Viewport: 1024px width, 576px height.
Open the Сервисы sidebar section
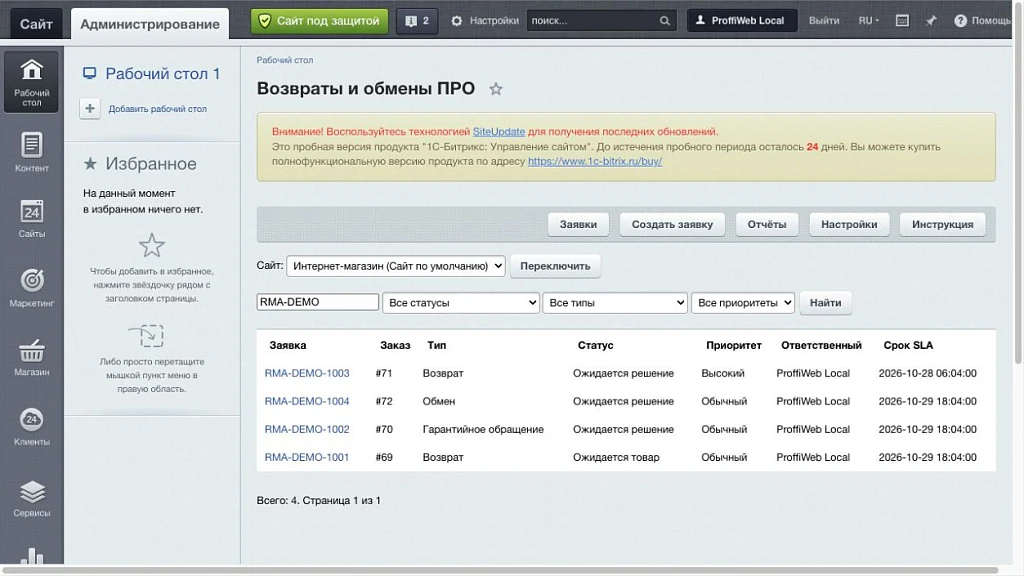tap(31, 498)
